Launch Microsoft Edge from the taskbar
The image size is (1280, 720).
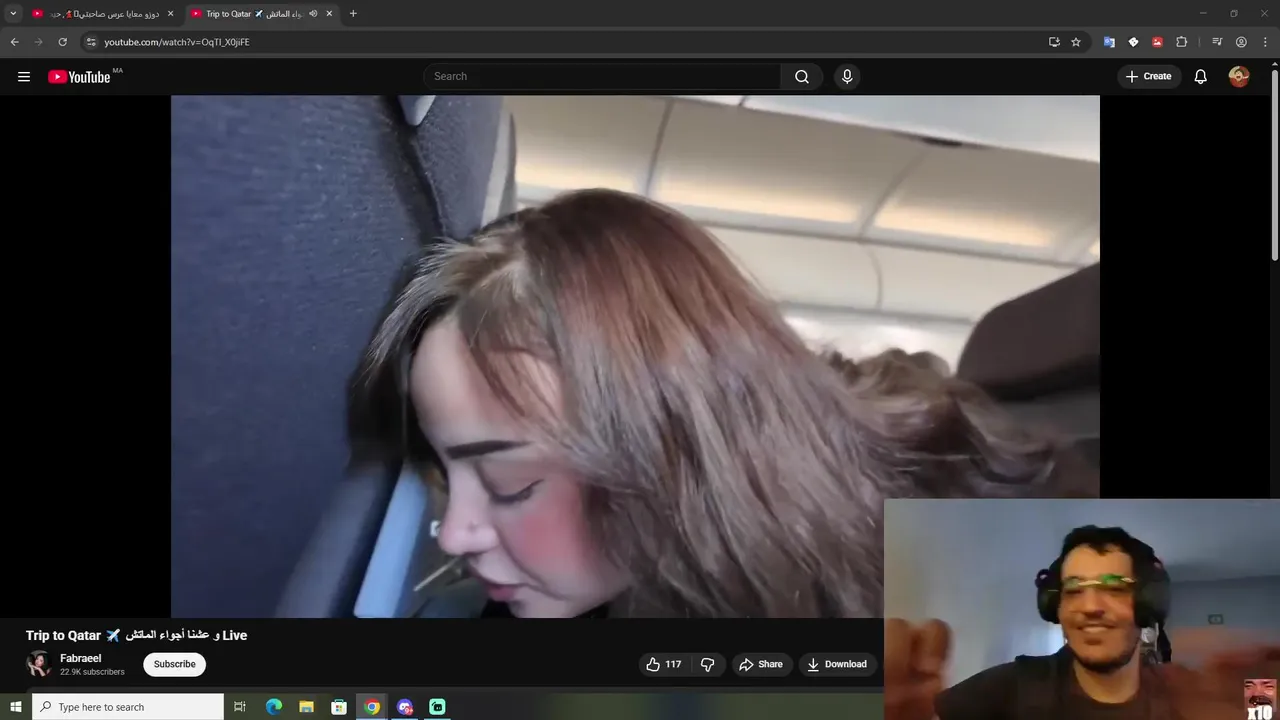[x=273, y=707]
